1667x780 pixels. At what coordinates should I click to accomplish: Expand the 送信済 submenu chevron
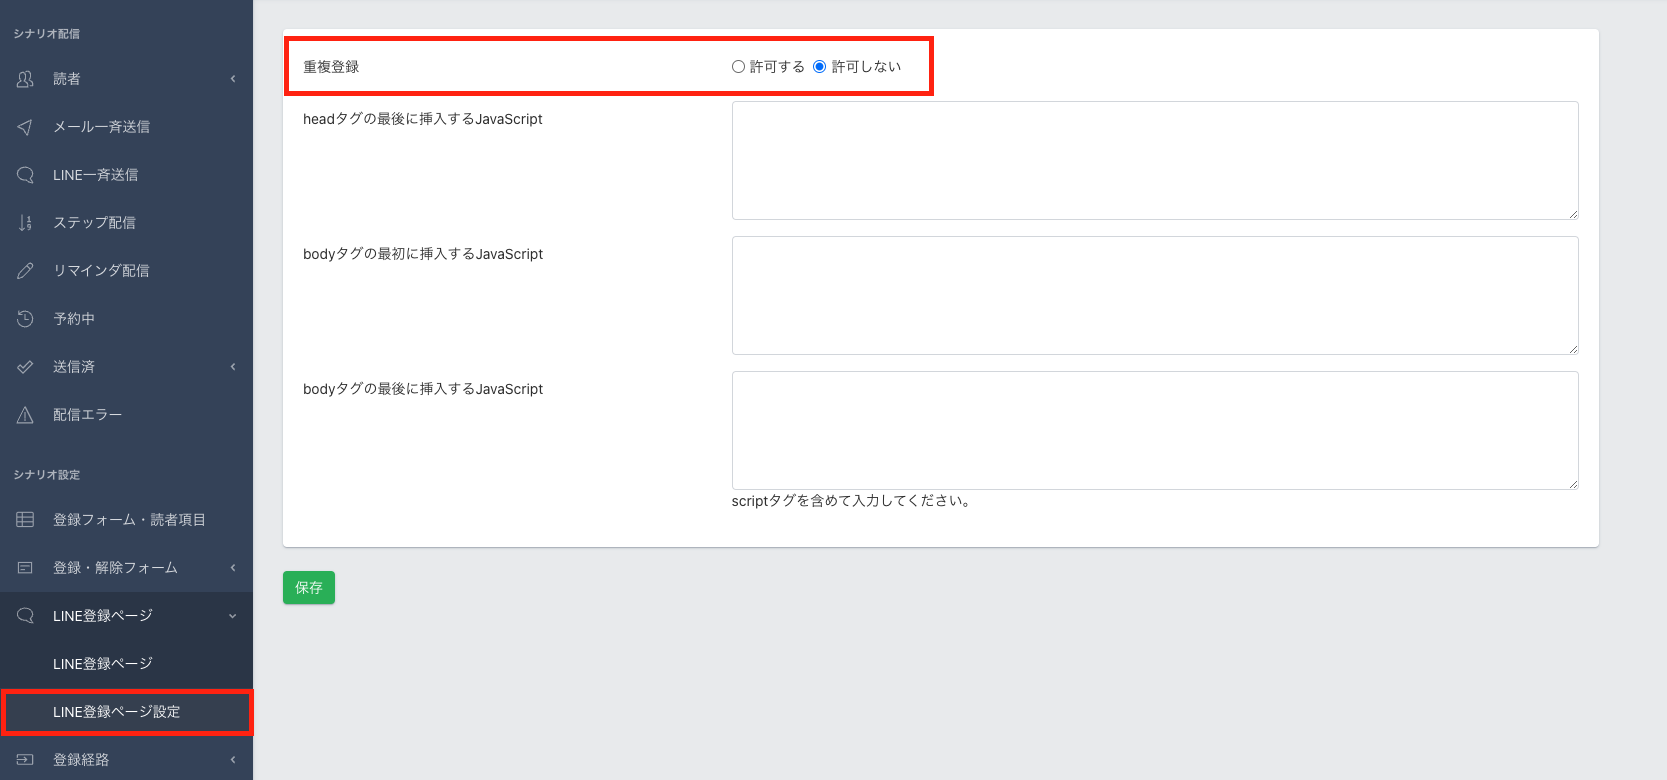[233, 367]
